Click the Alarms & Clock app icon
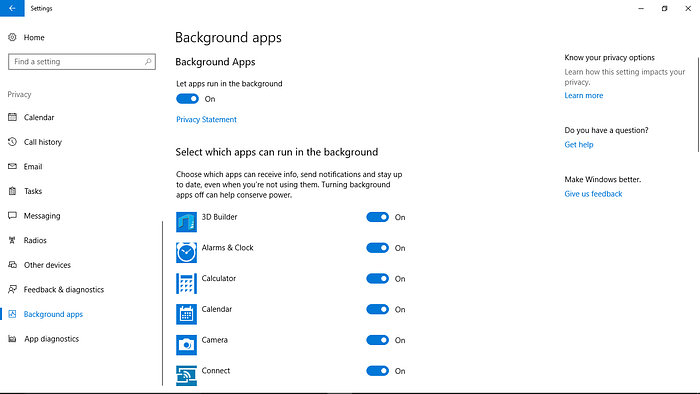 pyautogui.click(x=186, y=253)
